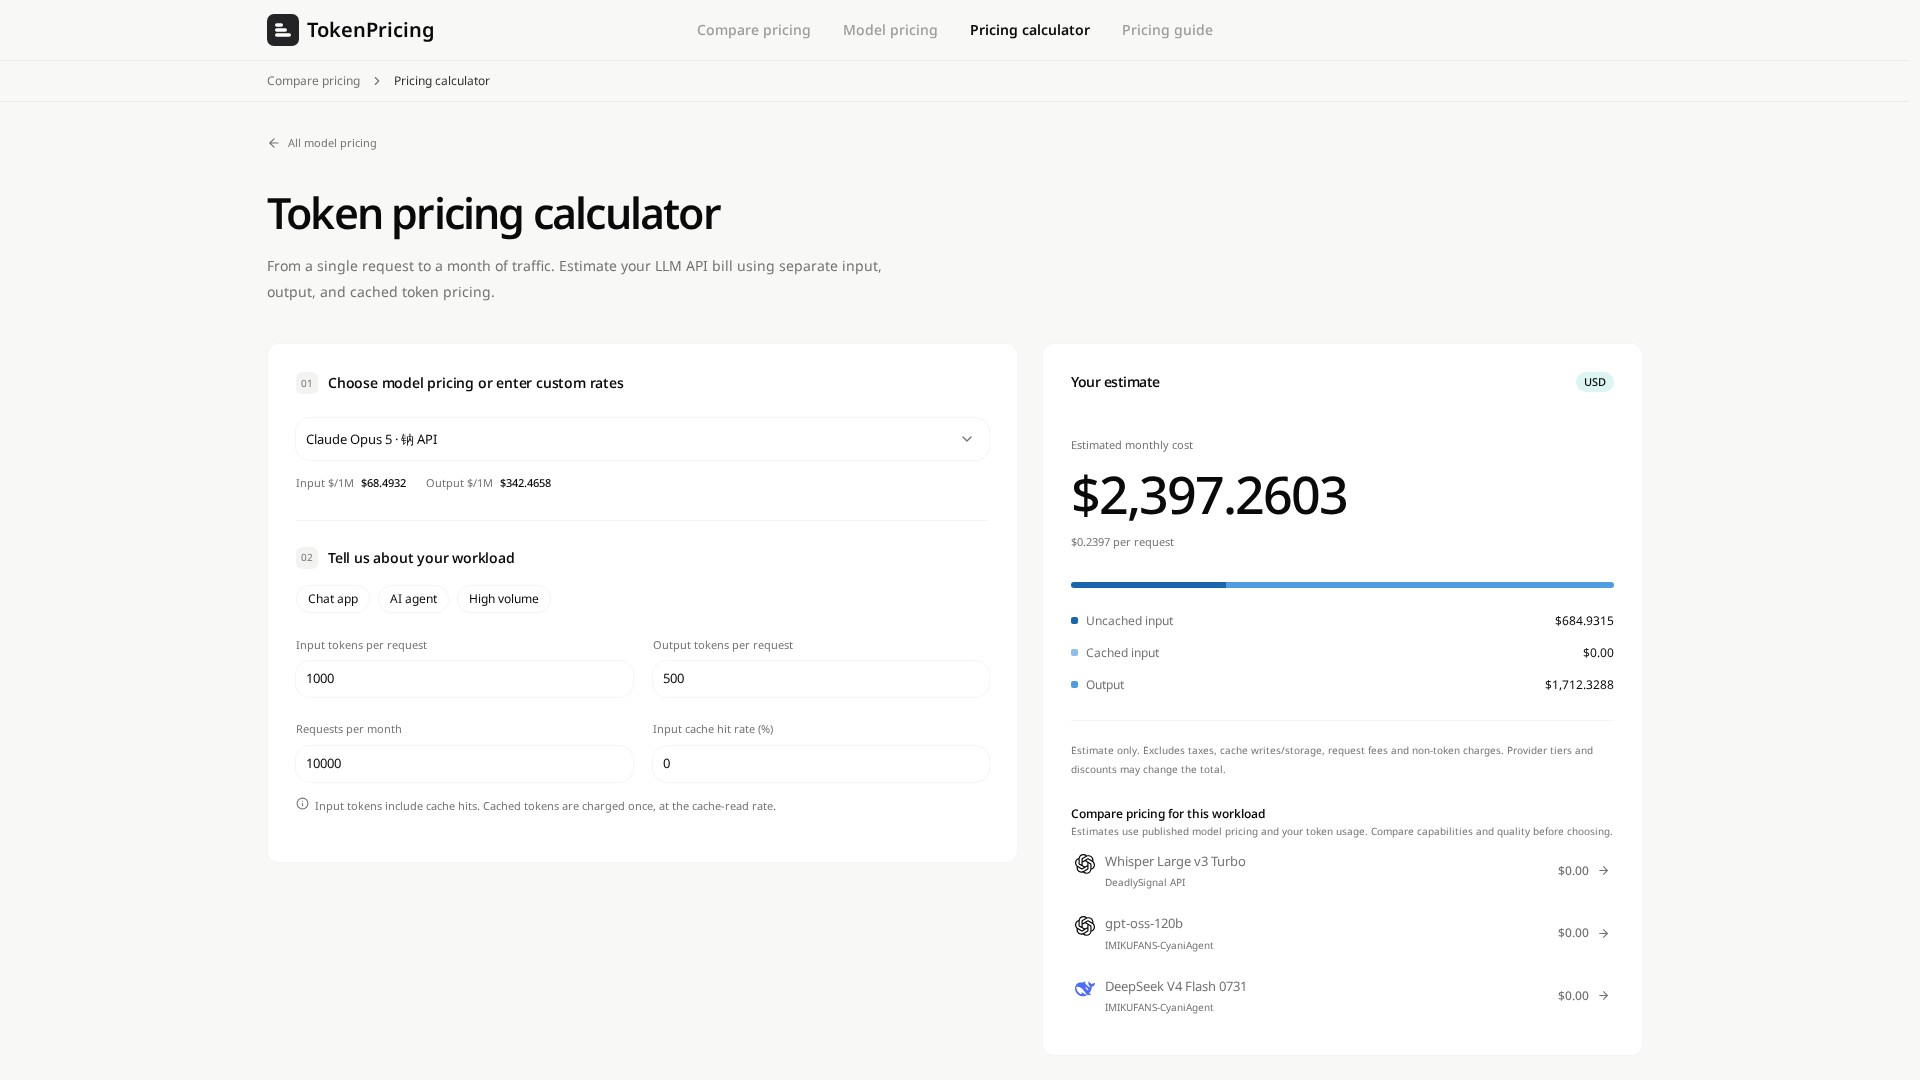Click the TokenPricing brand name

[370, 30]
